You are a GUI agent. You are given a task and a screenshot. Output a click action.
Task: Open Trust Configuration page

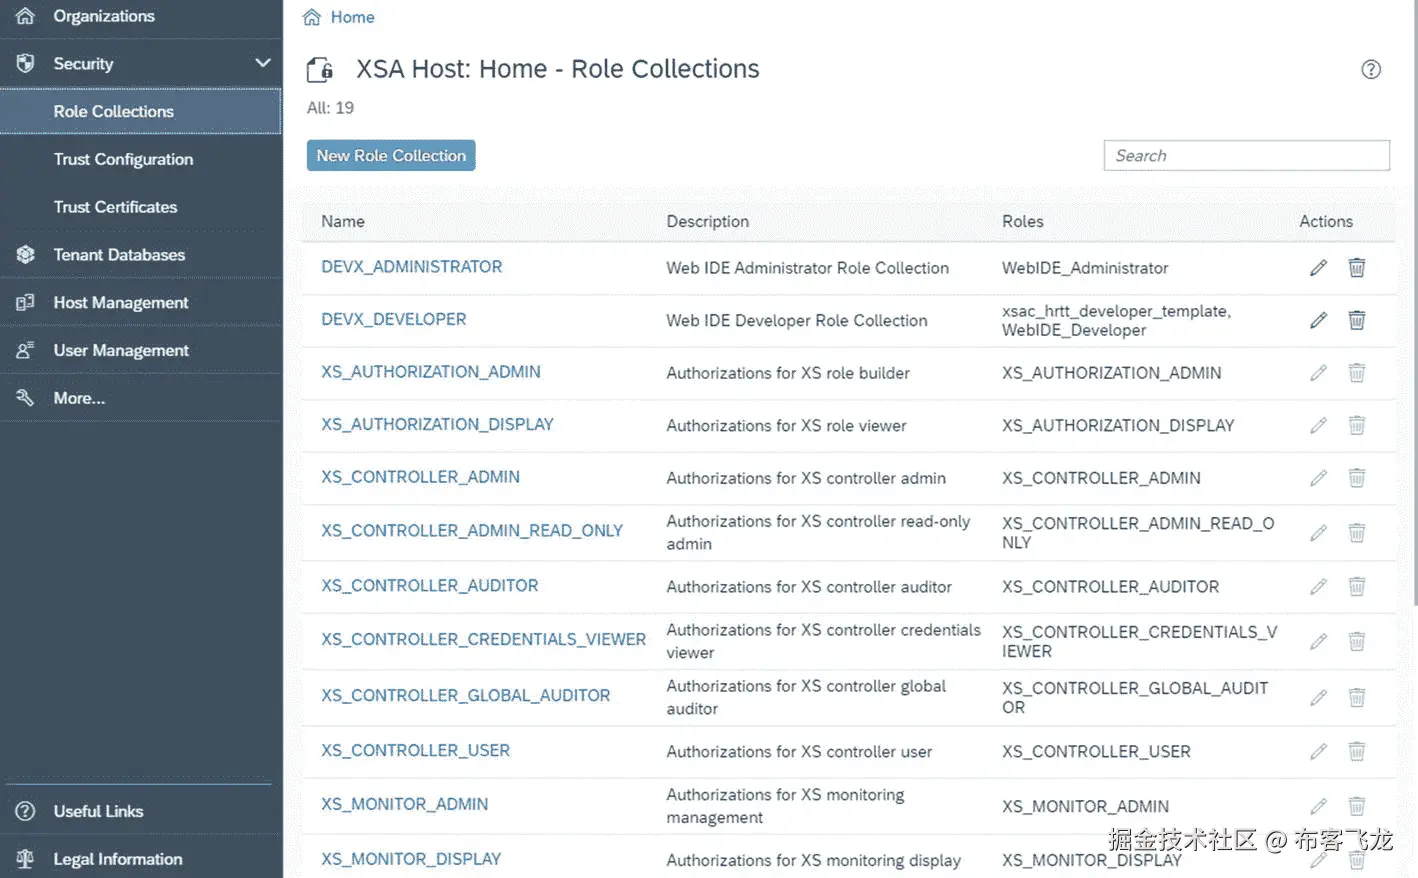coord(123,159)
